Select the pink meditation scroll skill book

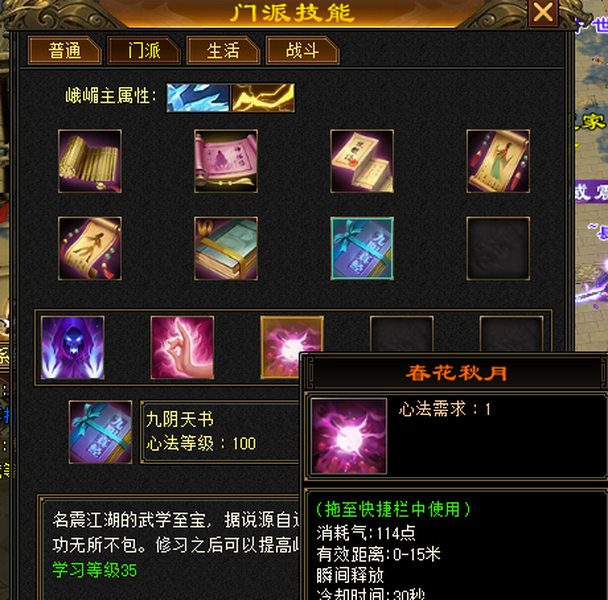(226, 161)
